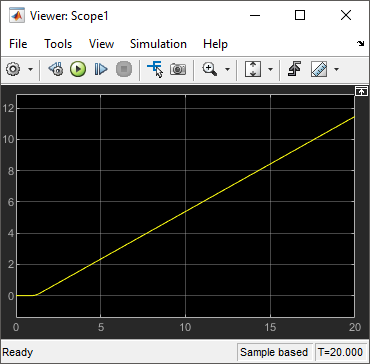
Task: Open the Help menu
Action: tap(215, 44)
